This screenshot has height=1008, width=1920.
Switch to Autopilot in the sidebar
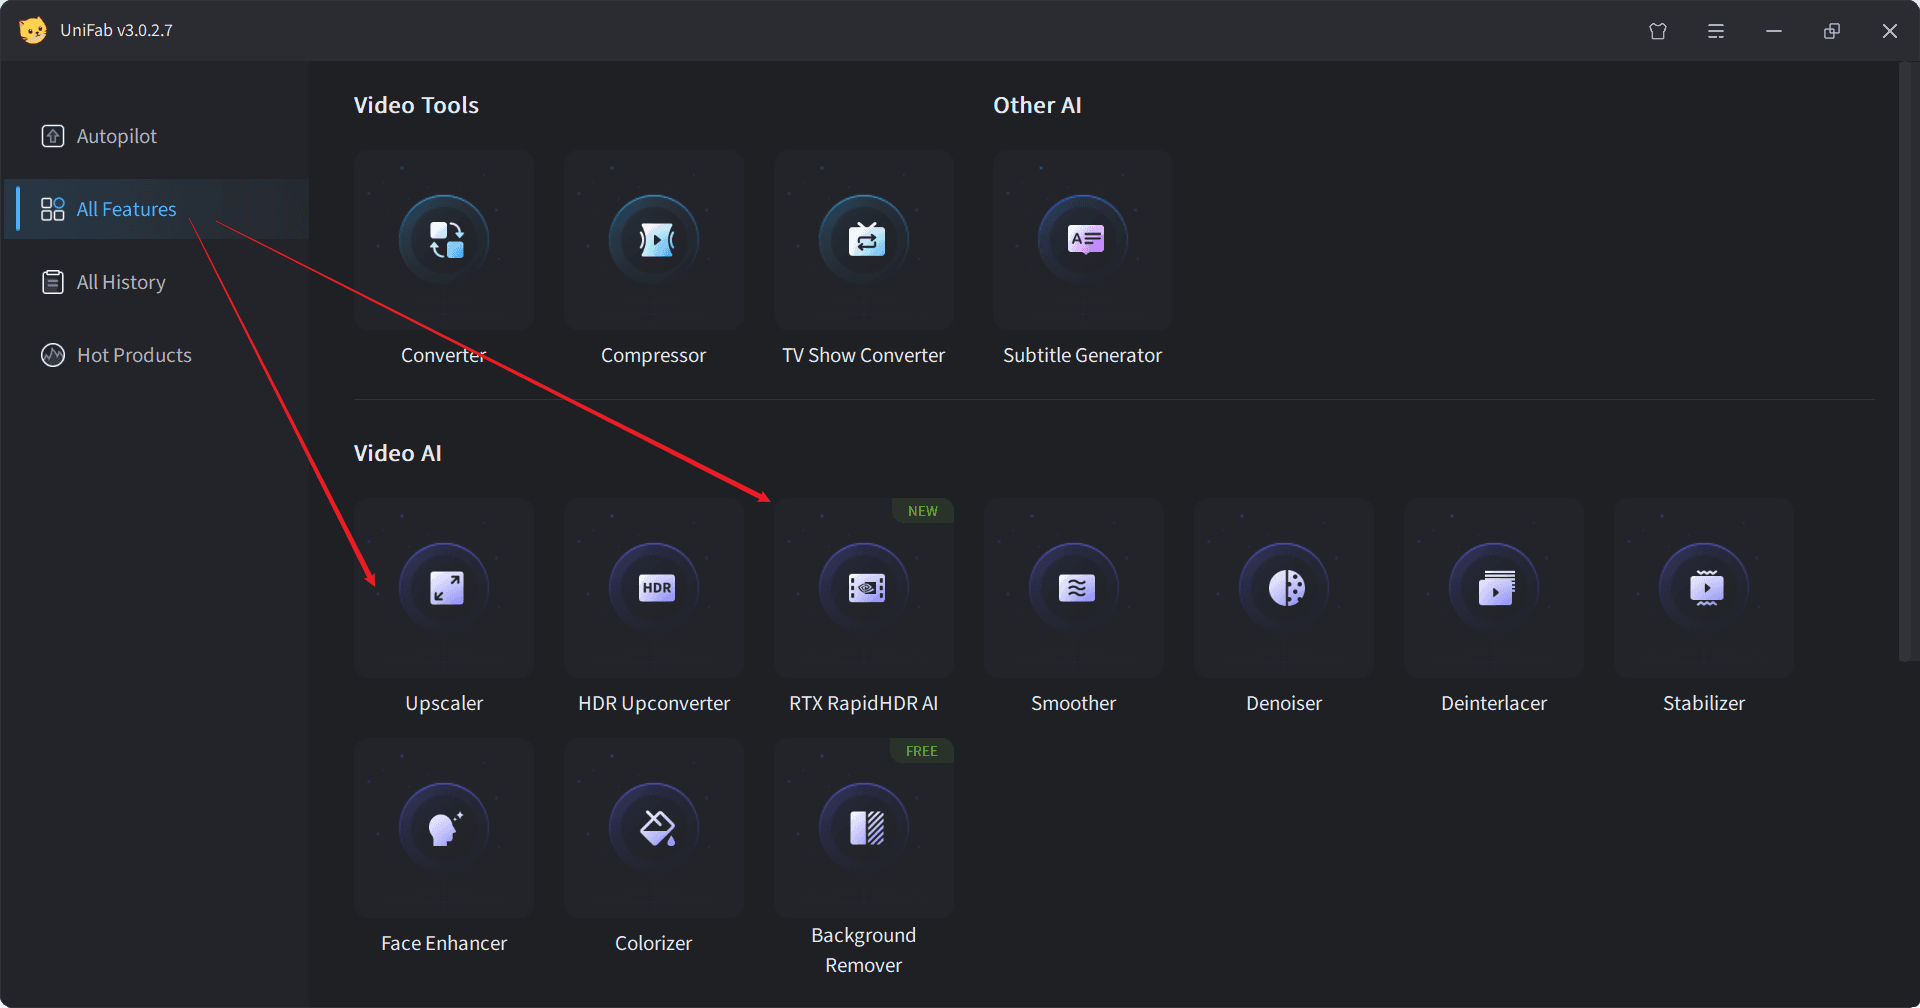point(116,136)
